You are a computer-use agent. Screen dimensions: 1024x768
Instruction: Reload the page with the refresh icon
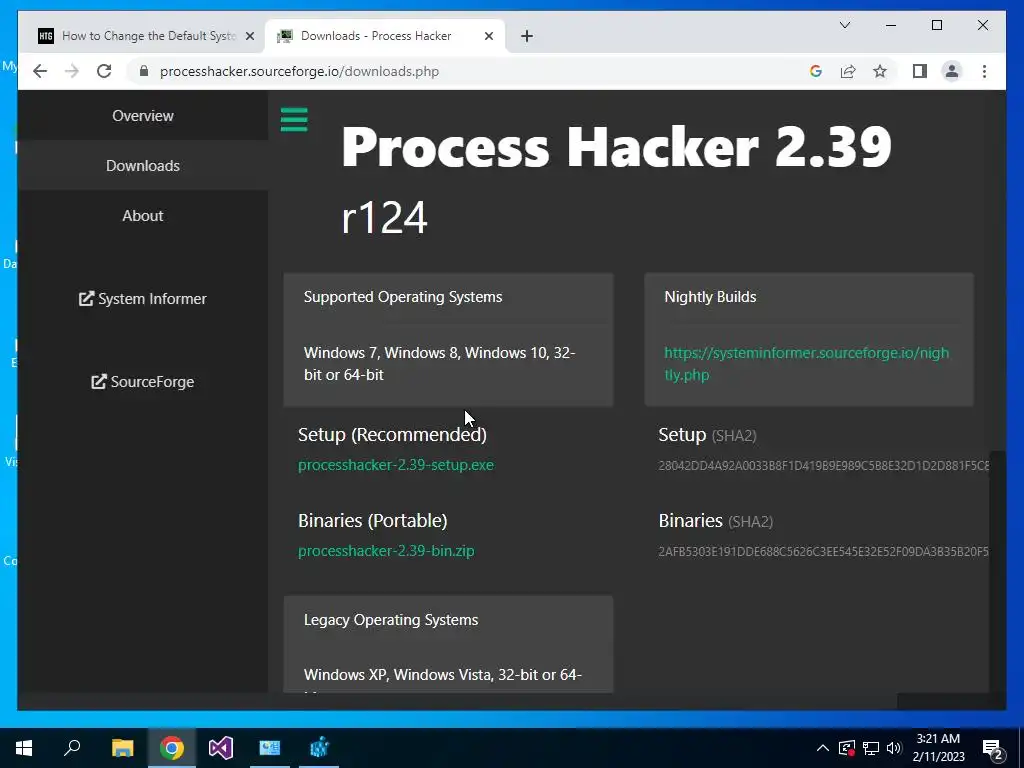(104, 71)
